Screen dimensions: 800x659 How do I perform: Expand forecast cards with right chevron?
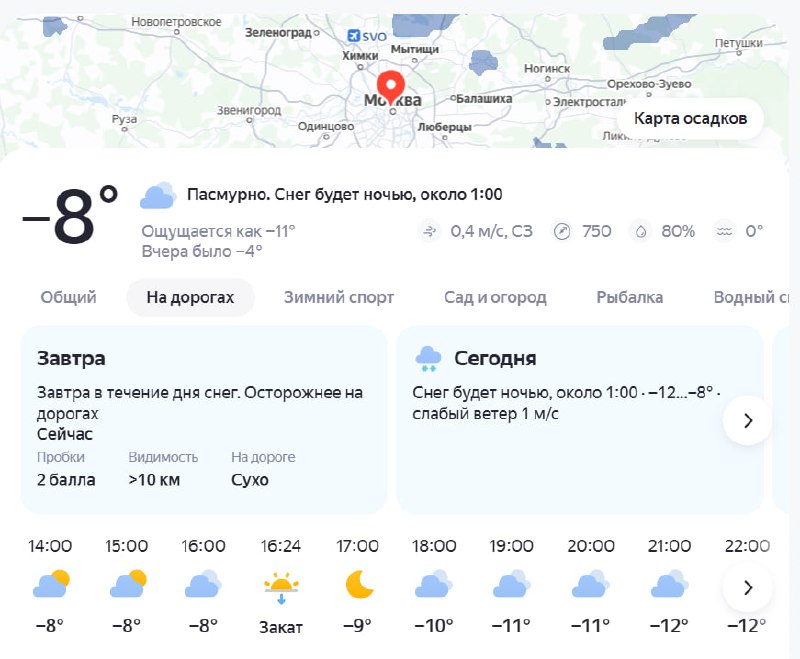(747, 421)
